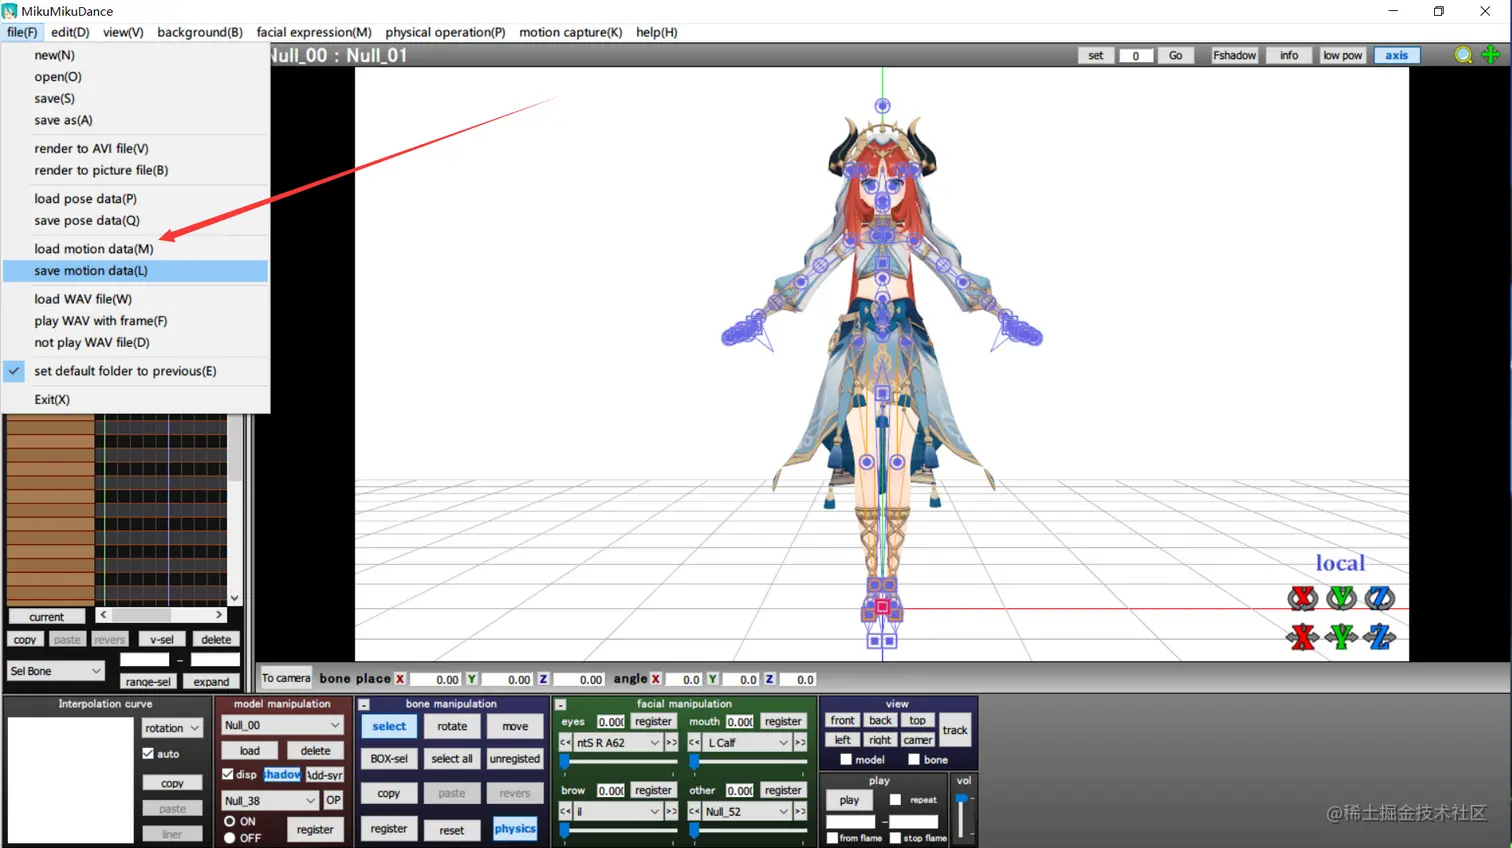This screenshot has width=1512, height=848.
Task: Select the OFF radio button
Action: coord(230,838)
